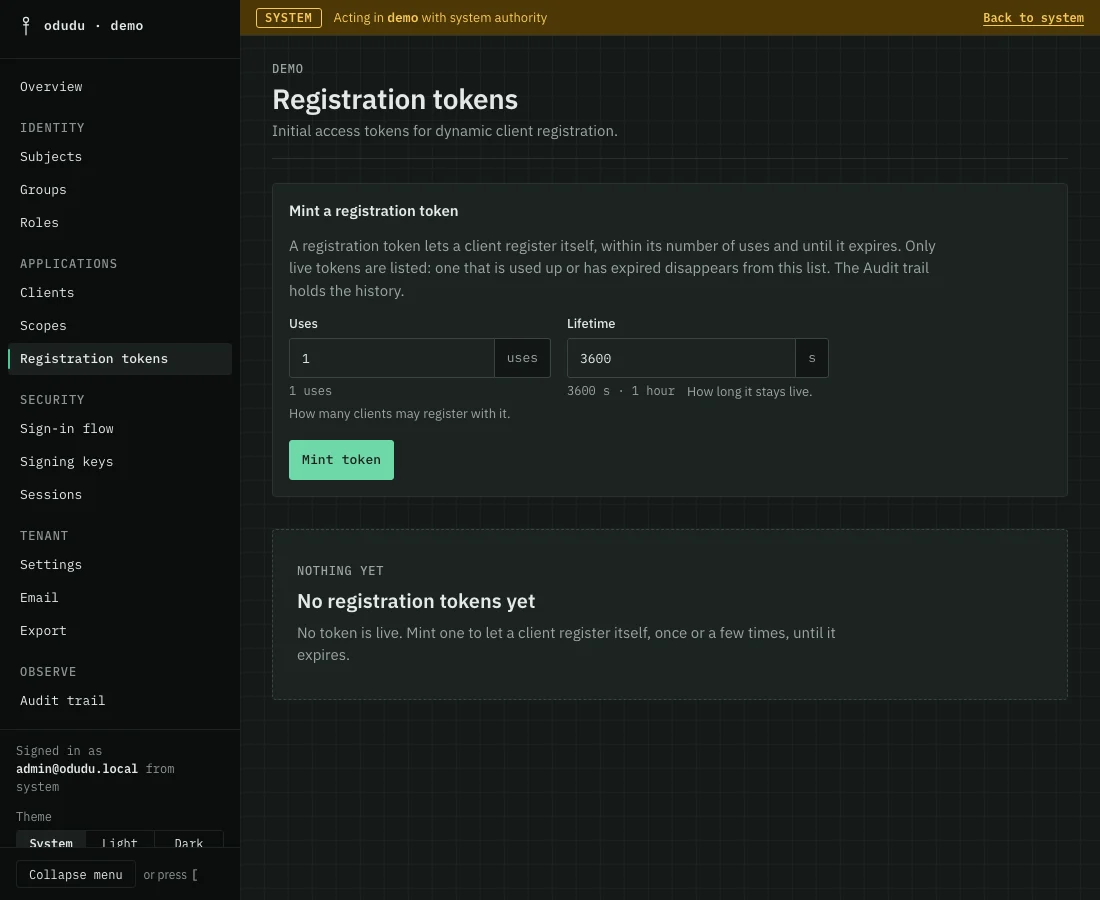Go to Subjects in the sidebar
This screenshot has width=1100, height=900.
pyautogui.click(x=120, y=157)
